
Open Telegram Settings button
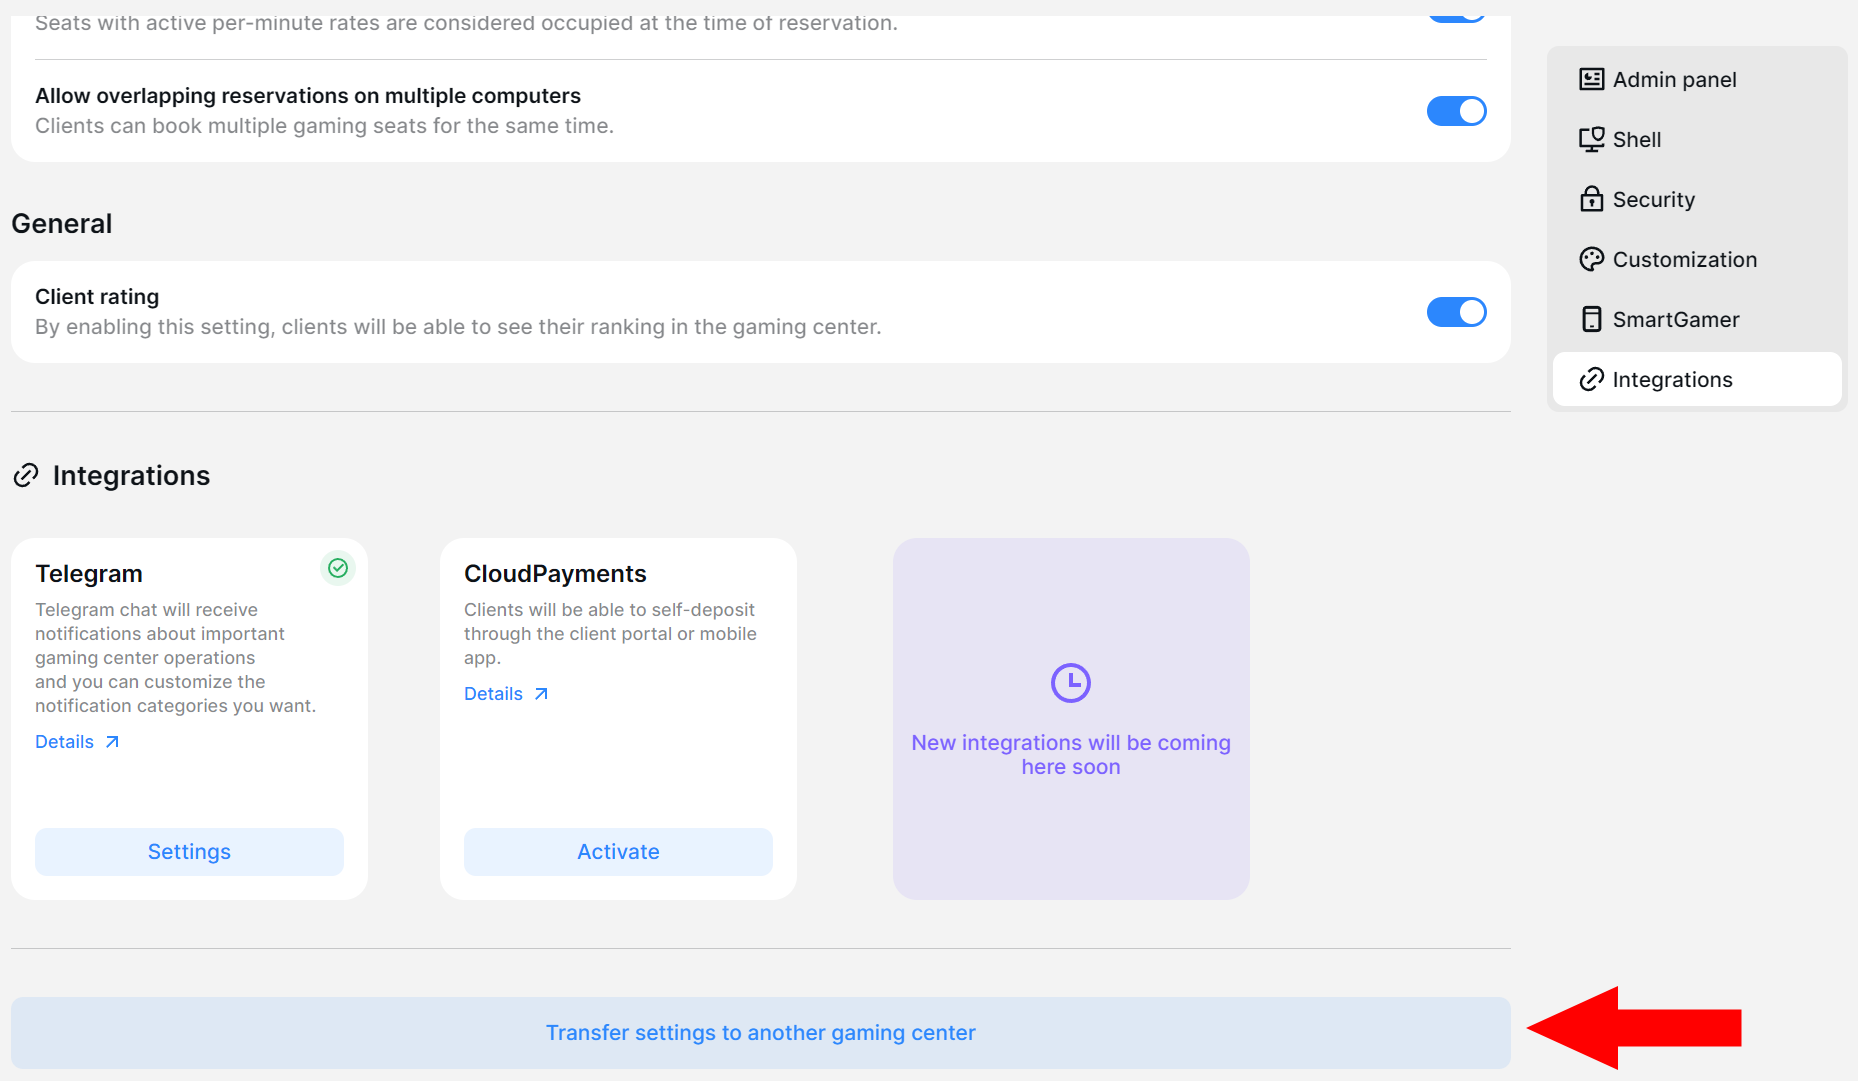coord(189,852)
